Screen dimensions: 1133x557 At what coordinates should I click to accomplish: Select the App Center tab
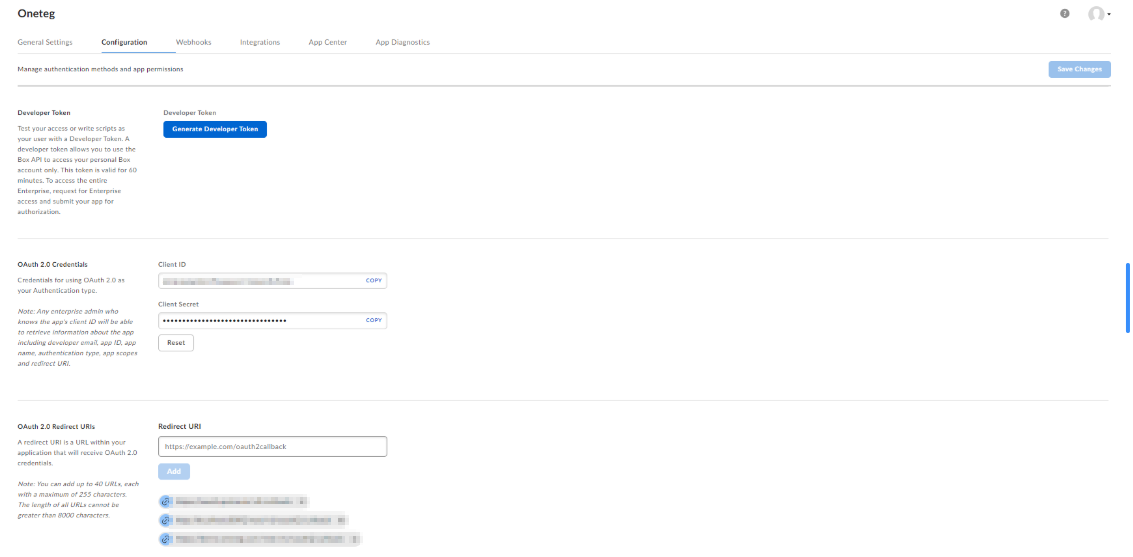328,42
